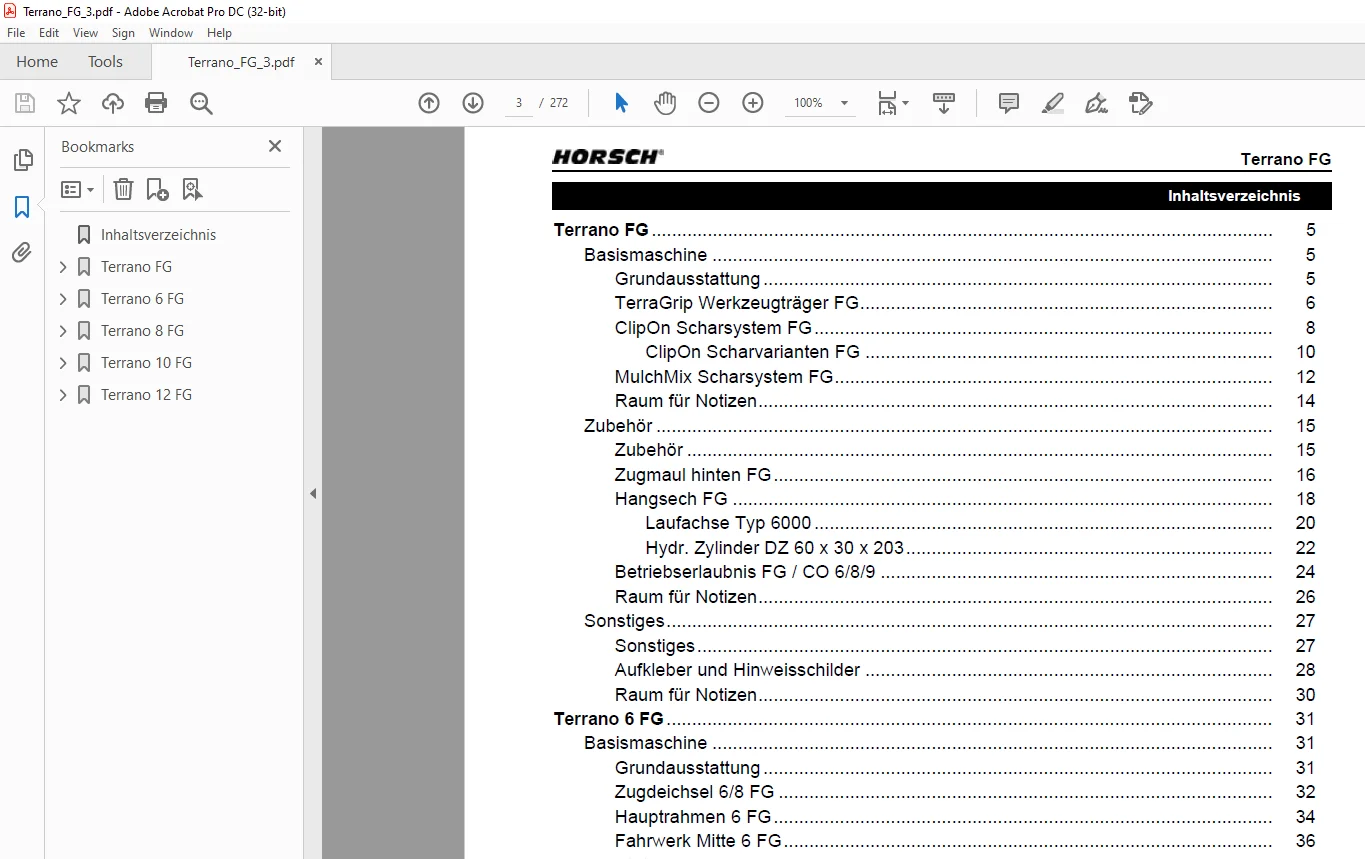This screenshot has height=859, width=1365.
Task: Print the document using the printer icon
Action: point(156,103)
